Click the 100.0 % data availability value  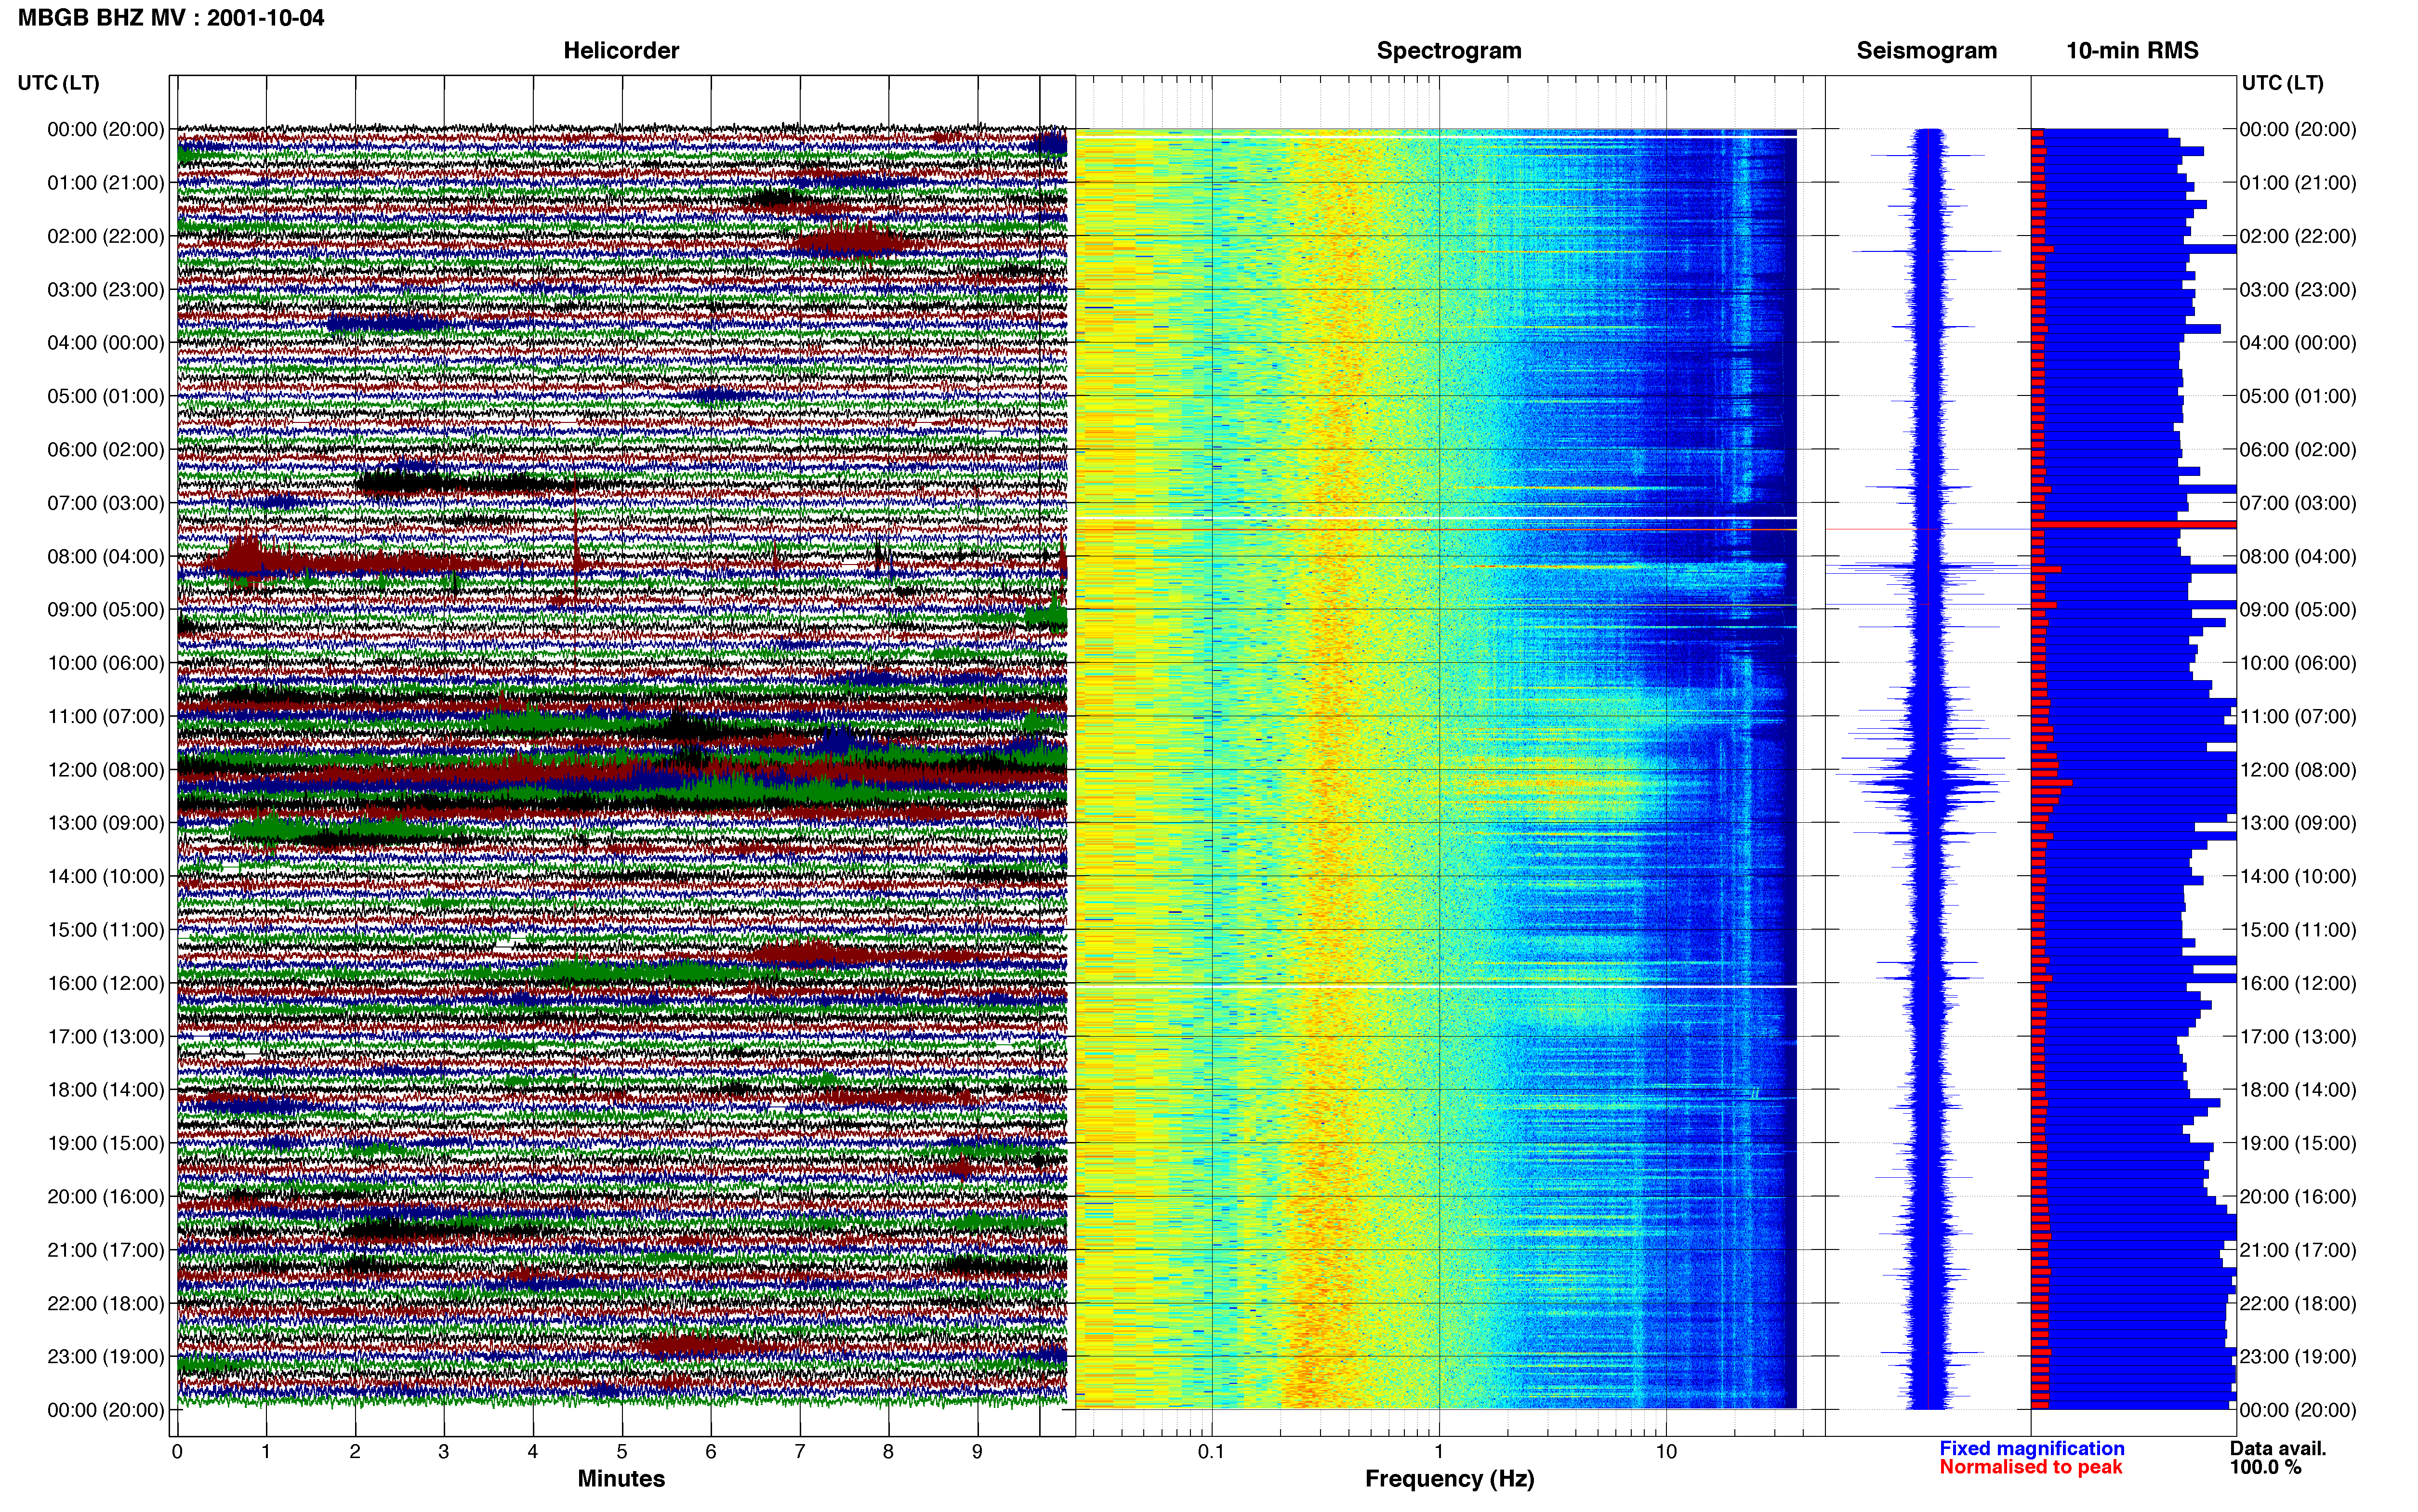[2265, 1467]
